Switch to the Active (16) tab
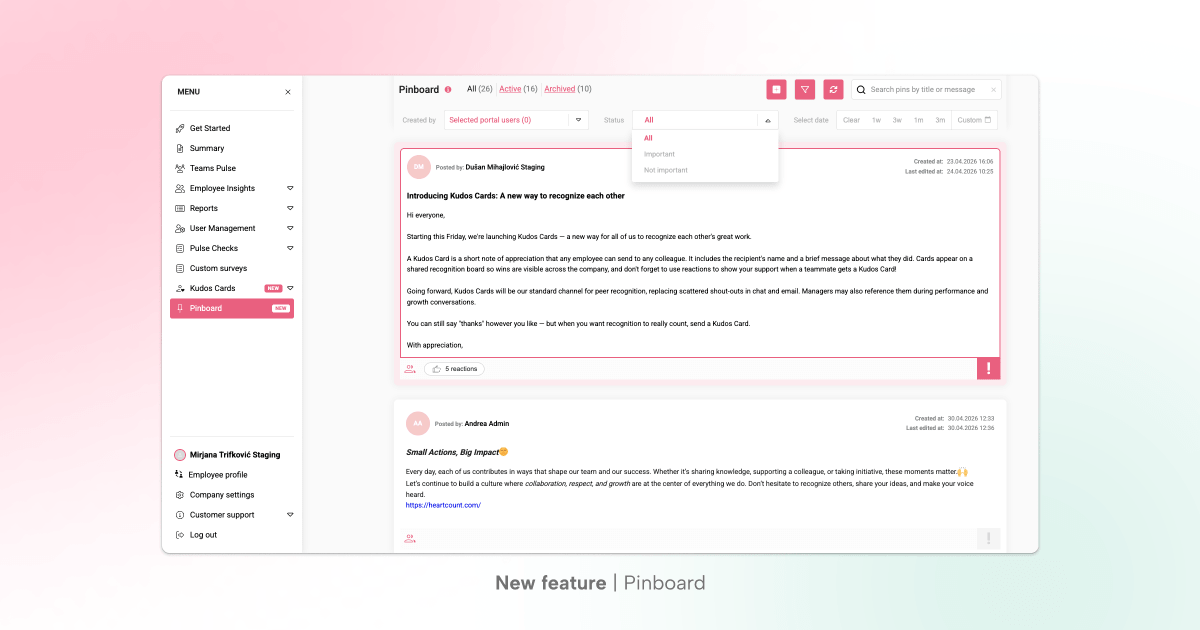 518,89
